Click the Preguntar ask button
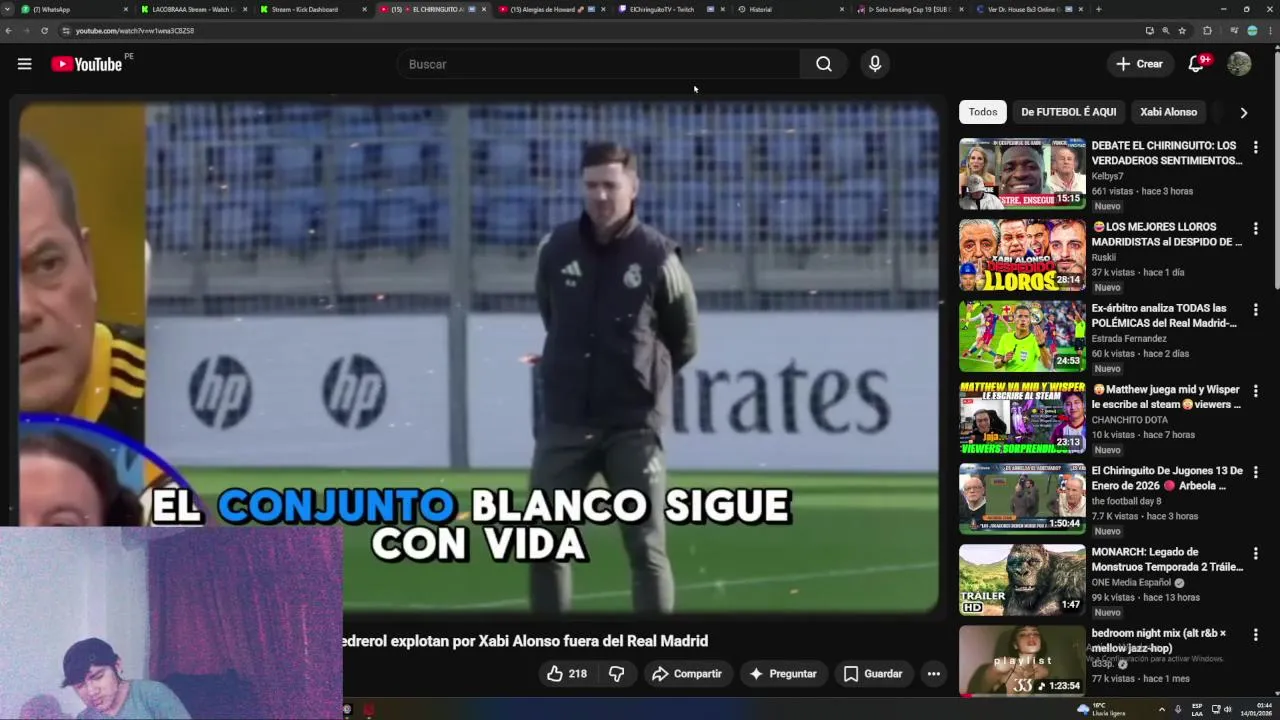 pos(782,674)
